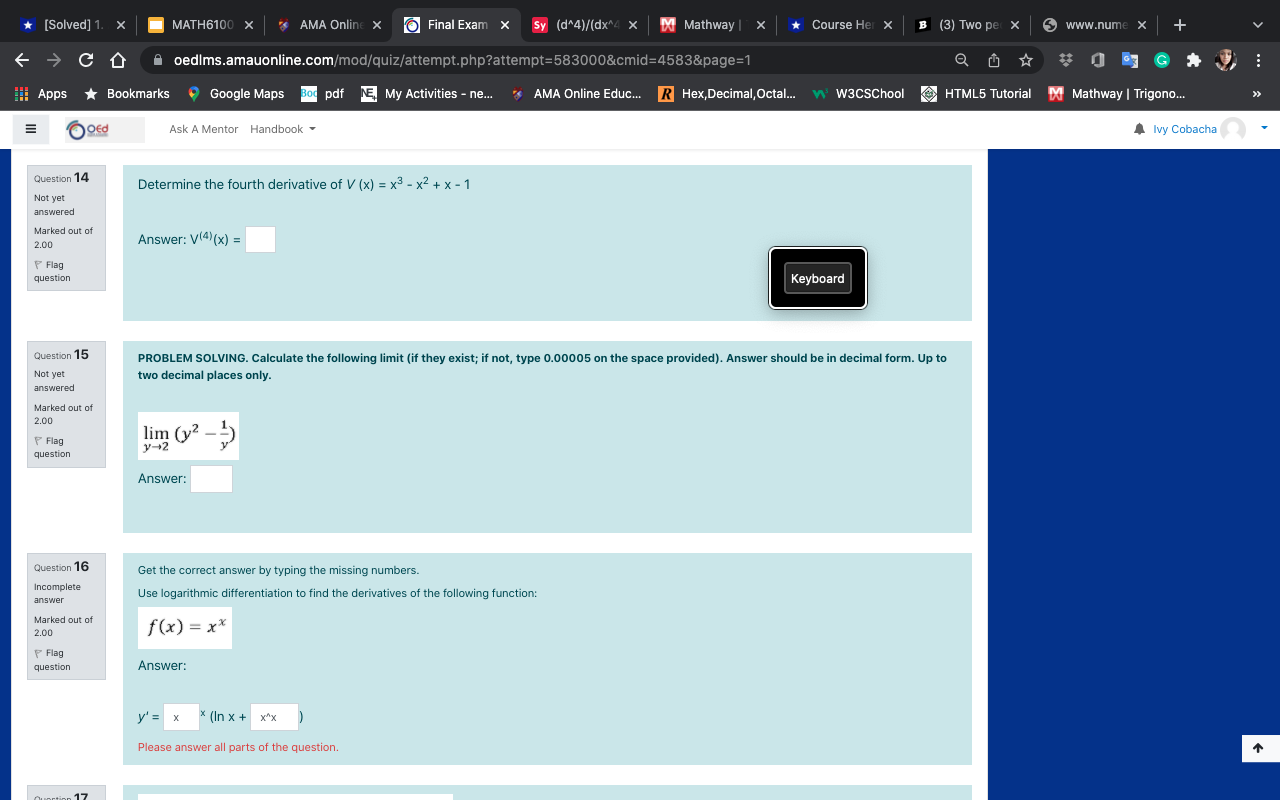The height and width of the screenshot is (800, 1280).
Task: Click the answer box for question 14
Action: pos(260,239)
